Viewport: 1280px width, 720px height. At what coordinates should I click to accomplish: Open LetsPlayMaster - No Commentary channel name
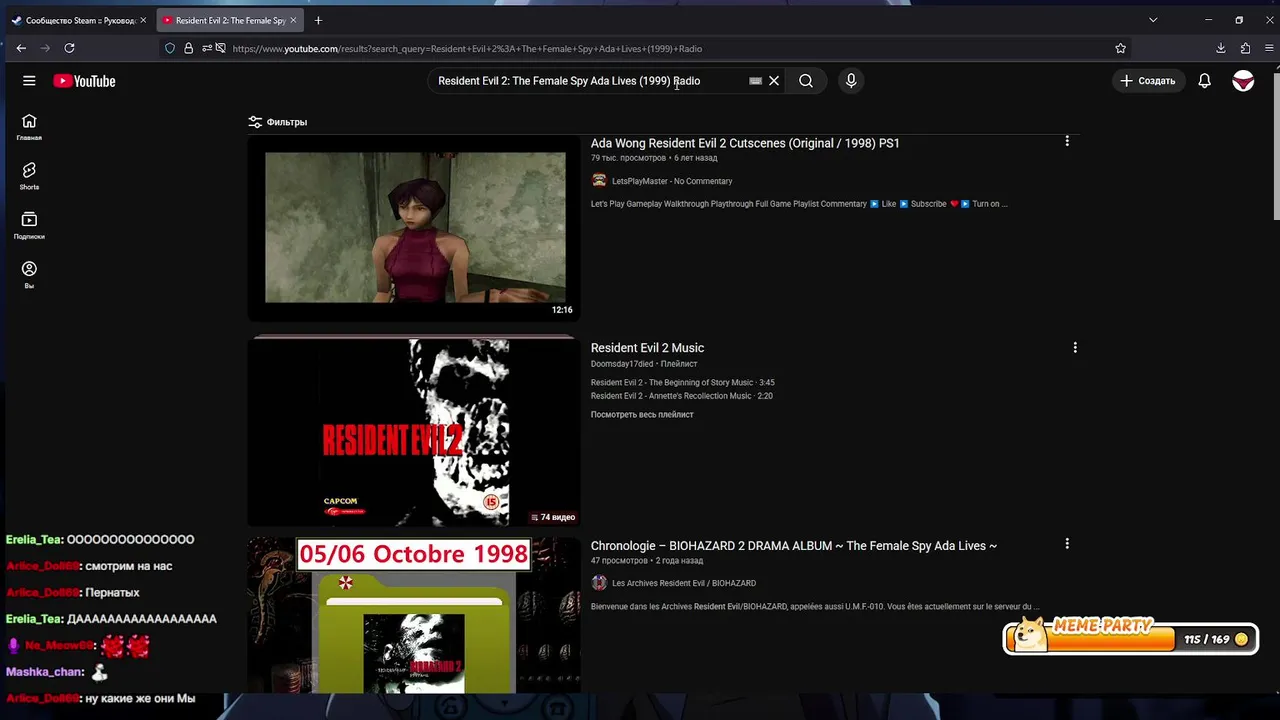pos(672,181)
